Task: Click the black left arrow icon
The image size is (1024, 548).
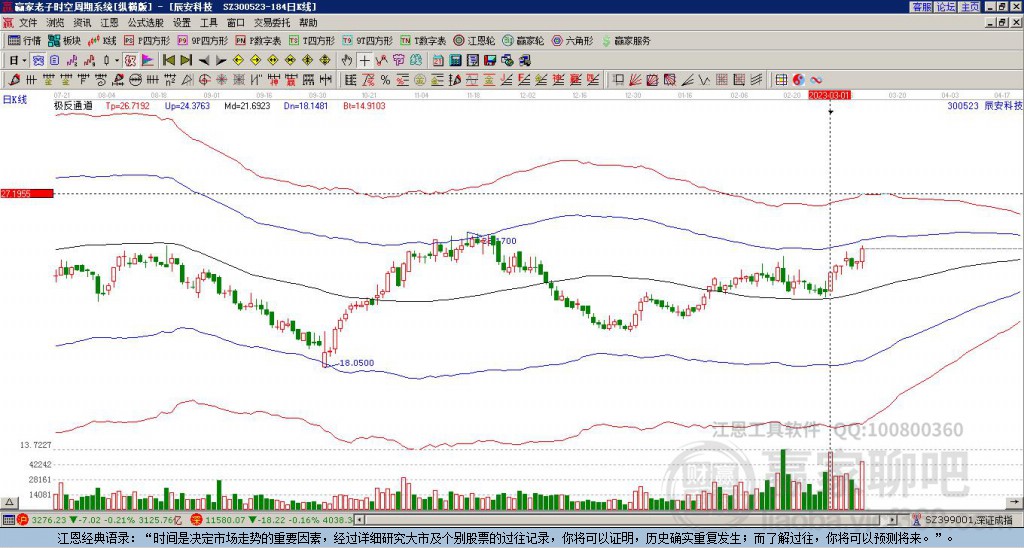Action: coord(204,61)
